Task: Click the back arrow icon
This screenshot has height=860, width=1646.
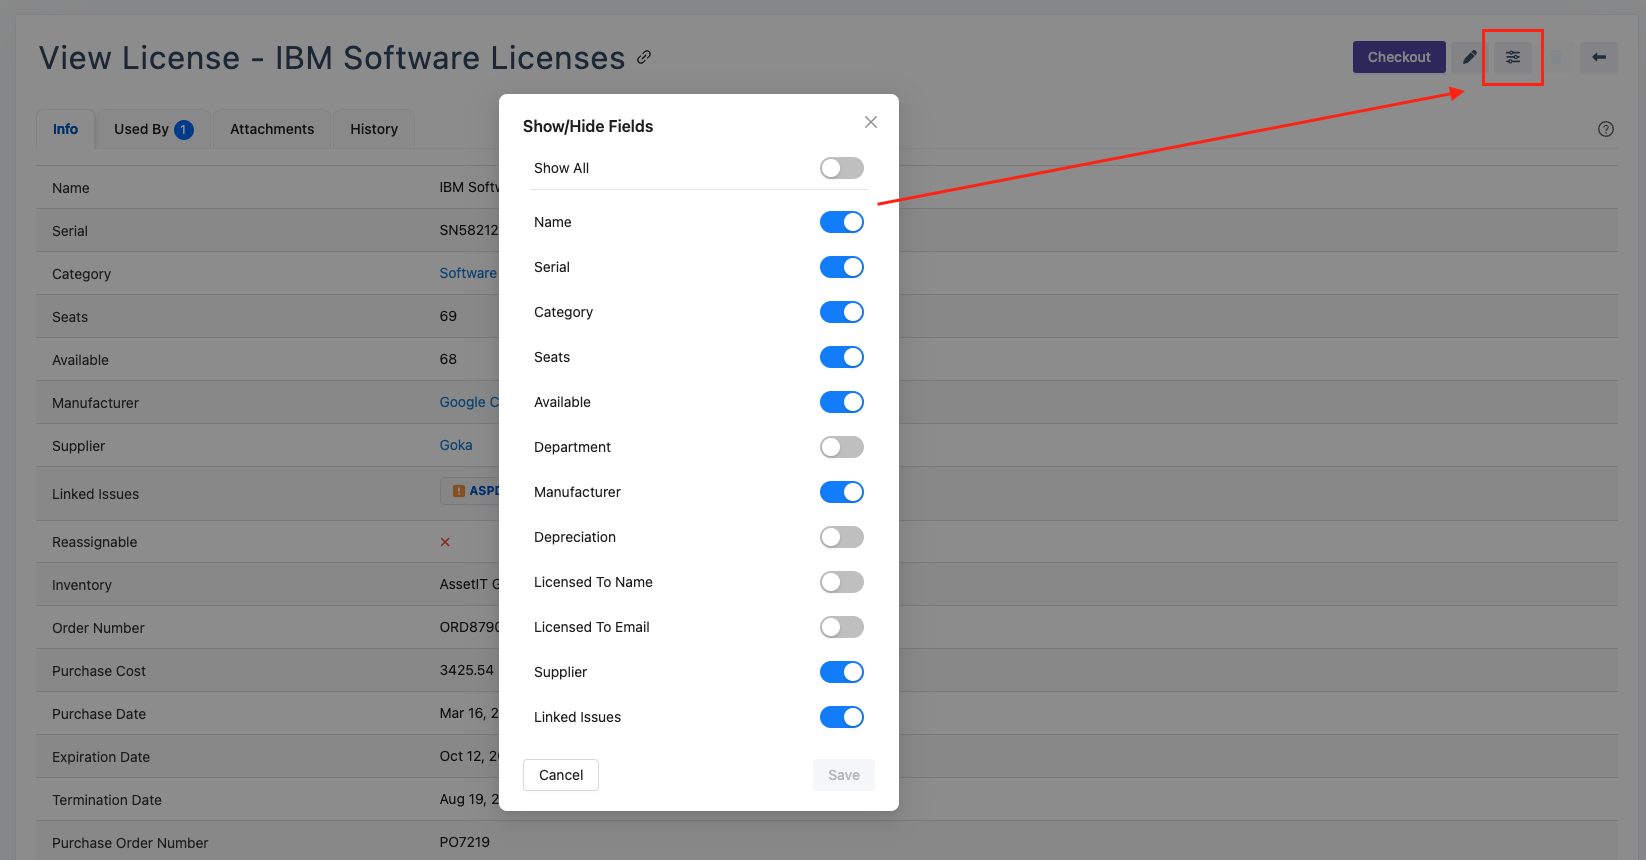Action: point(1598,57)
